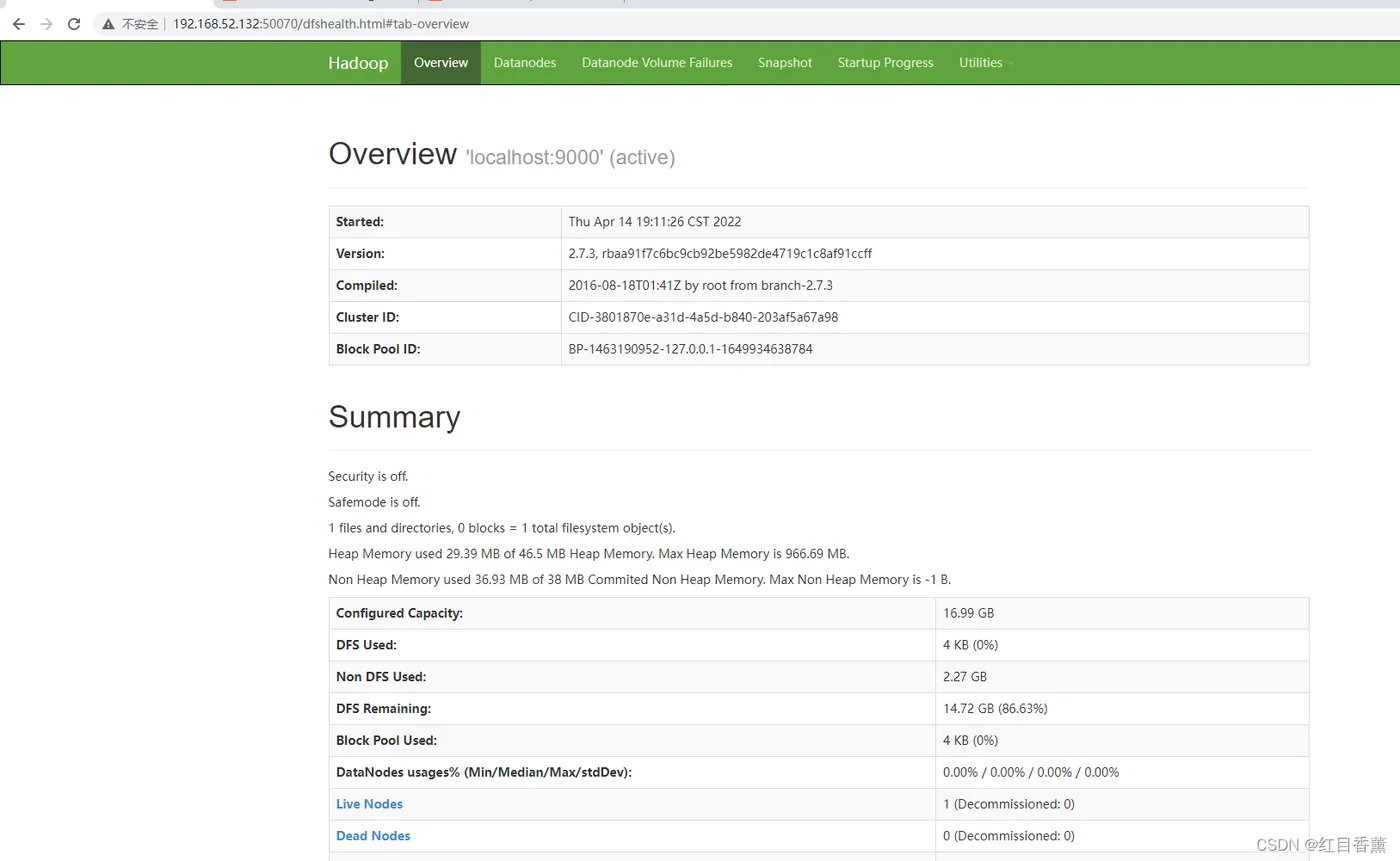The image size is (1400, 861).
Task: Click Configured Capacity value 16.99 GB
Action: point(968,613)
